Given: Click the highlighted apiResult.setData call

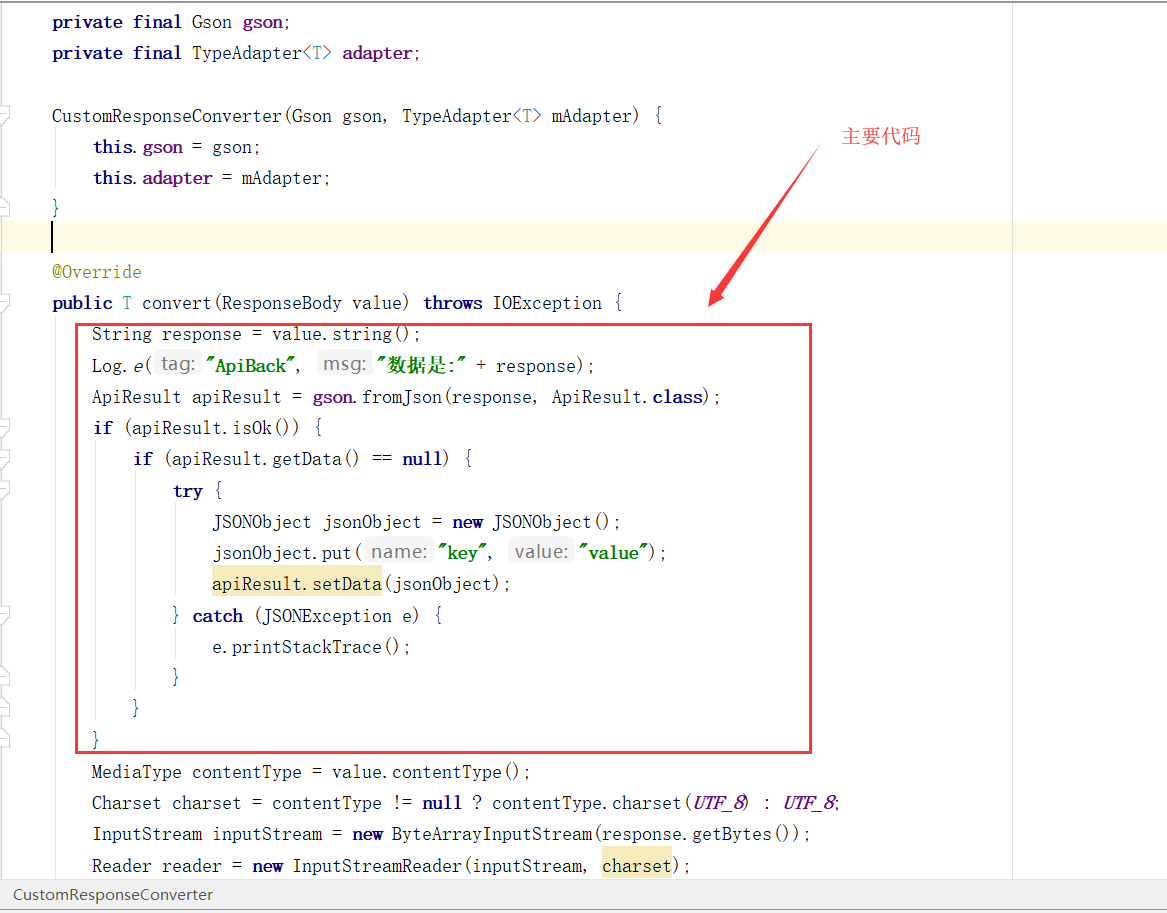Looking at the screenshot, I should (x=295, y=583).
